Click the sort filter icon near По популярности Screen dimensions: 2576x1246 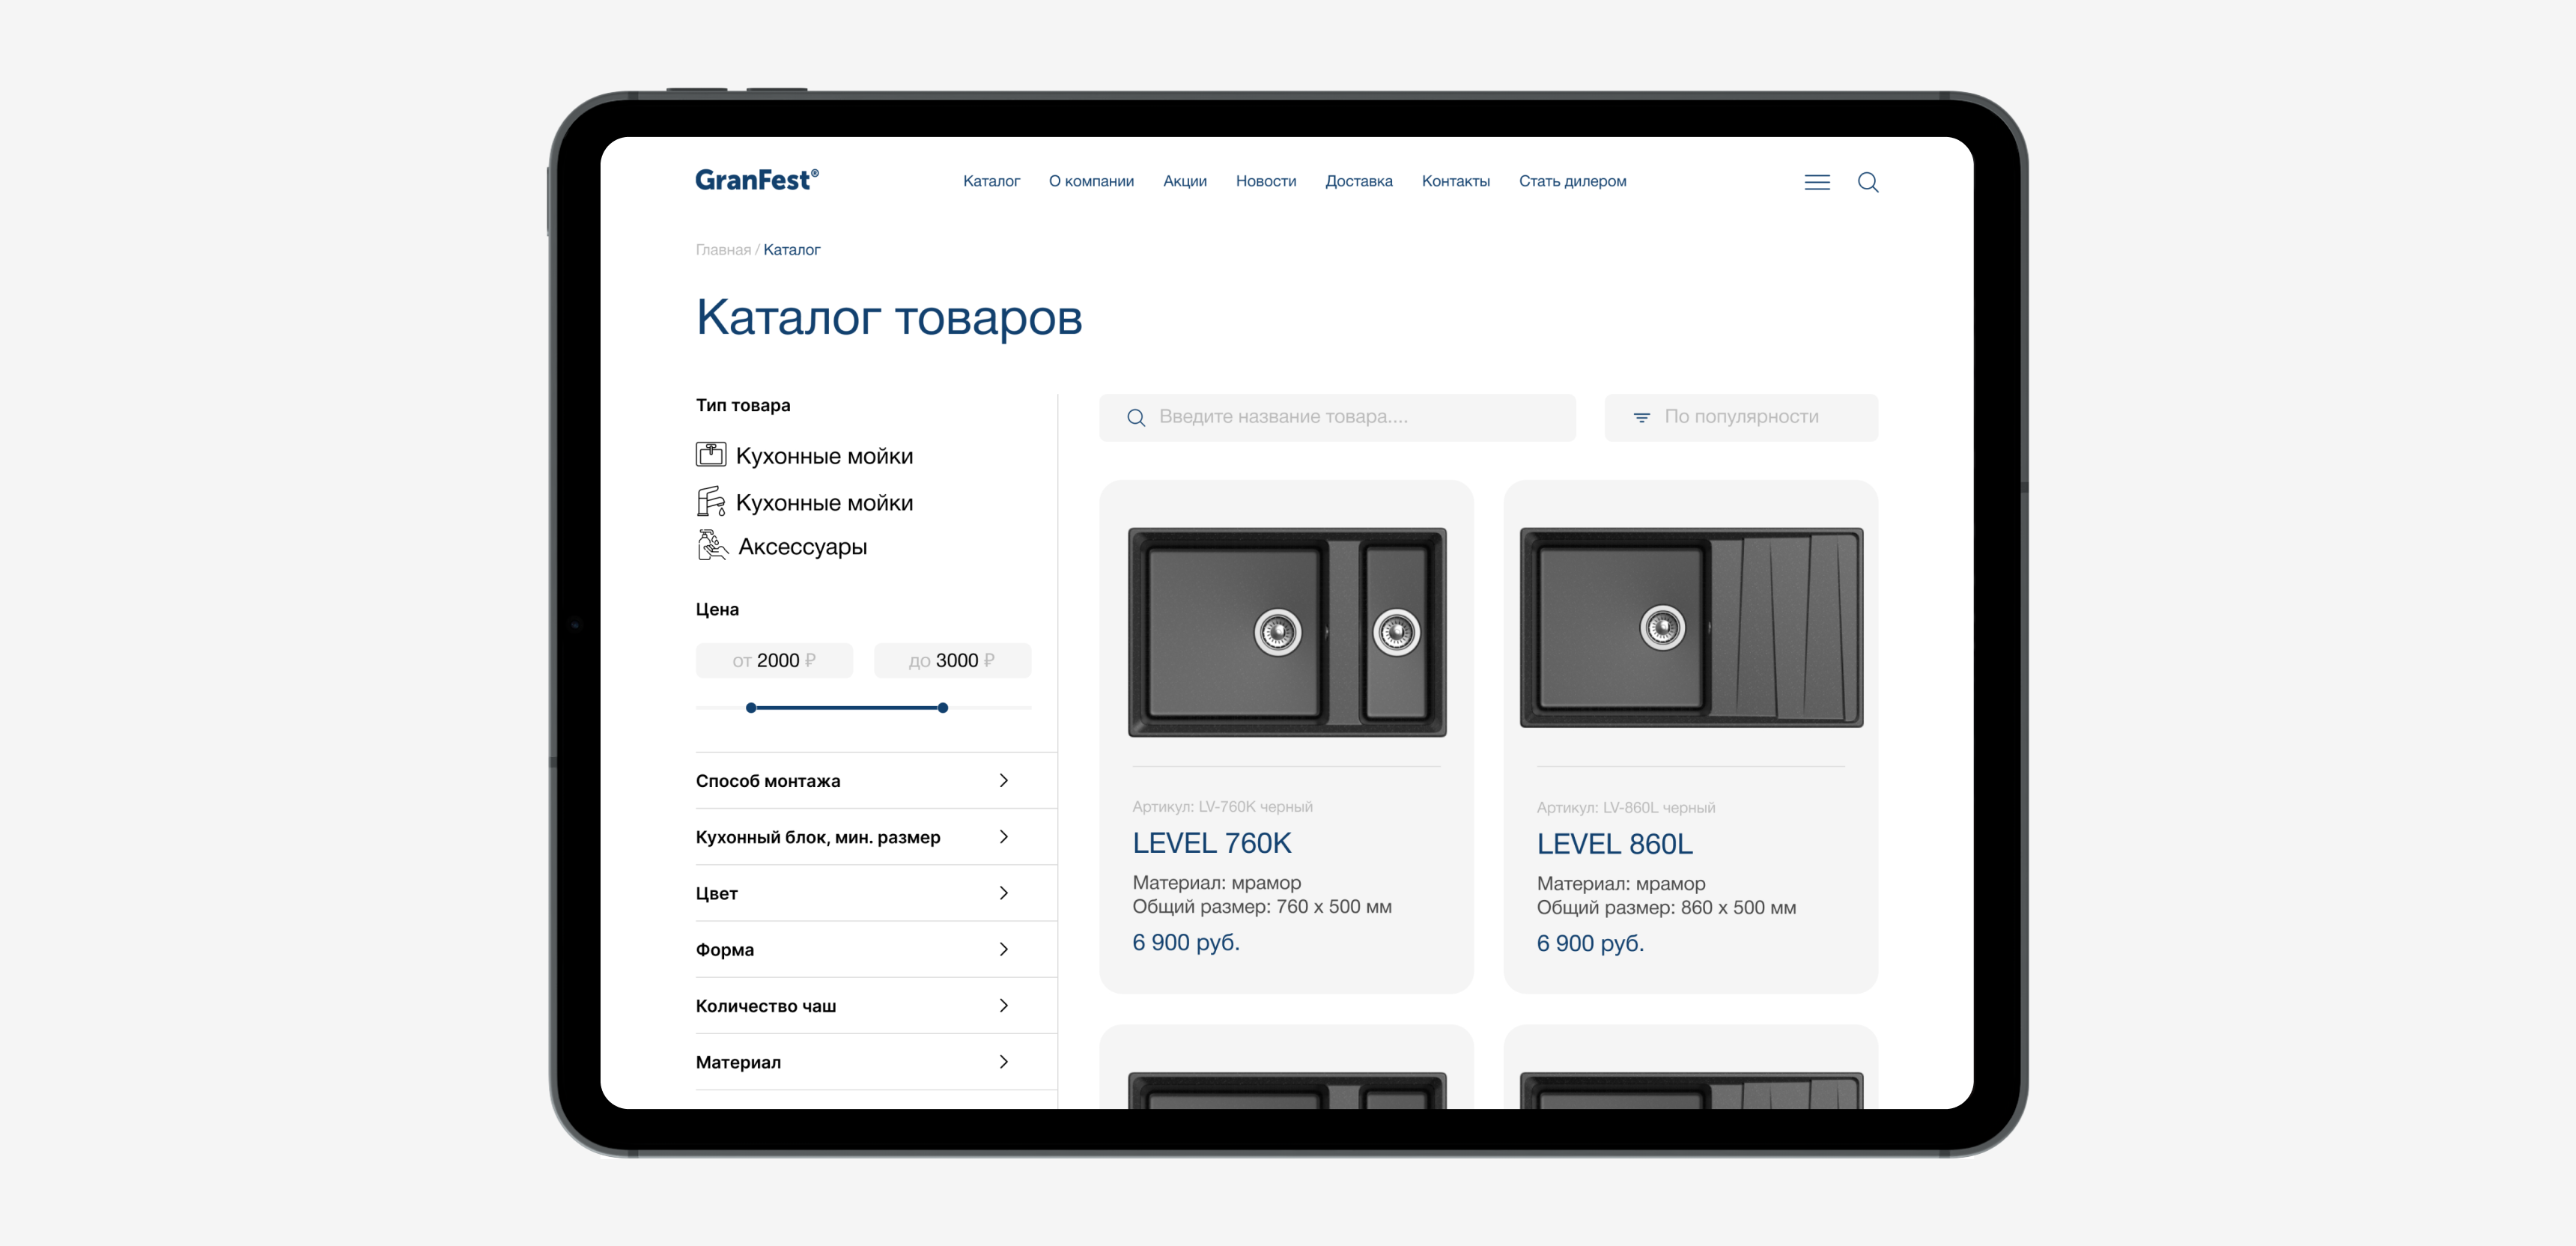pos(1641,417)
